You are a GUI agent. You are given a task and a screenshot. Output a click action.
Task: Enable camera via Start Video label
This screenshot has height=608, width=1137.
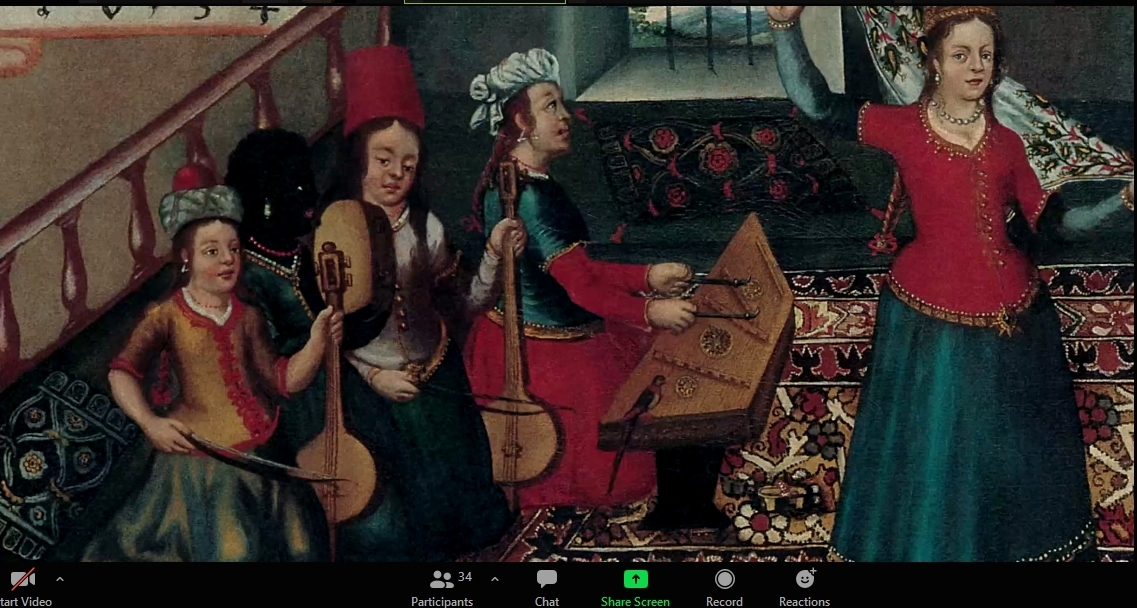tap(26, 602)
